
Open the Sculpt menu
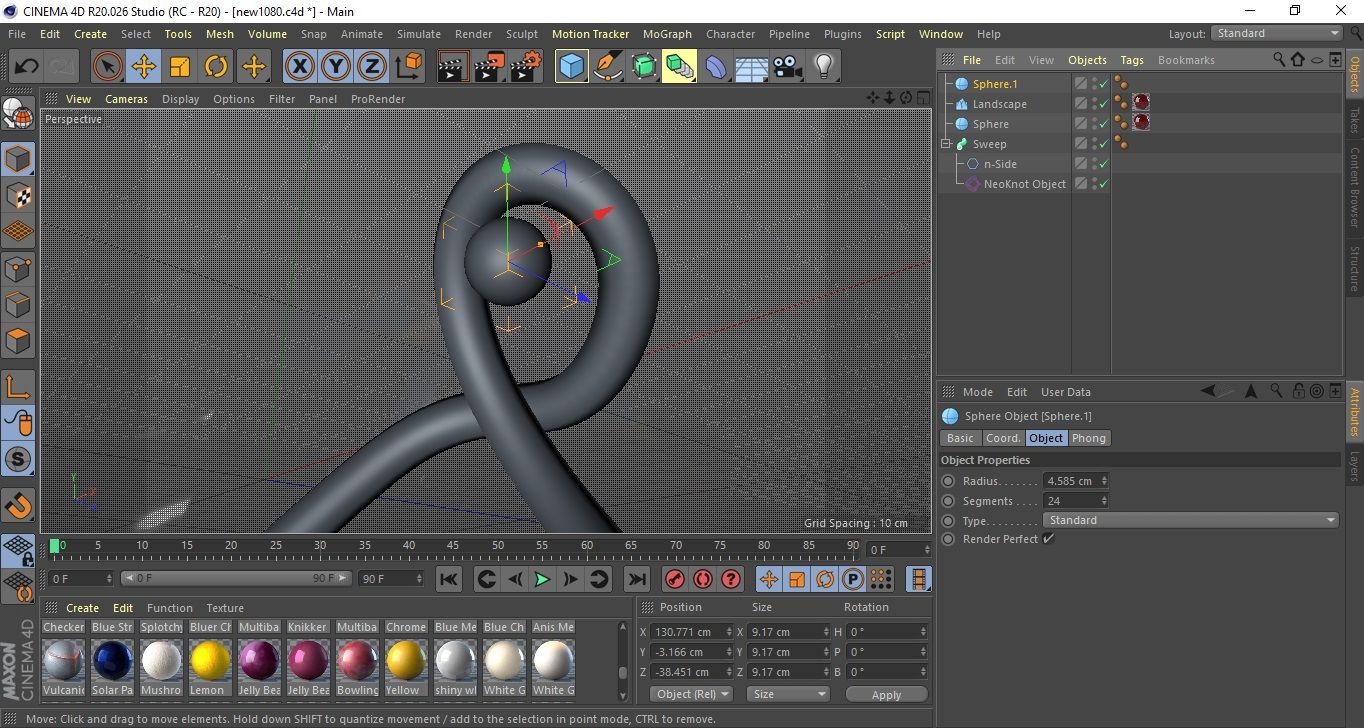521,33
